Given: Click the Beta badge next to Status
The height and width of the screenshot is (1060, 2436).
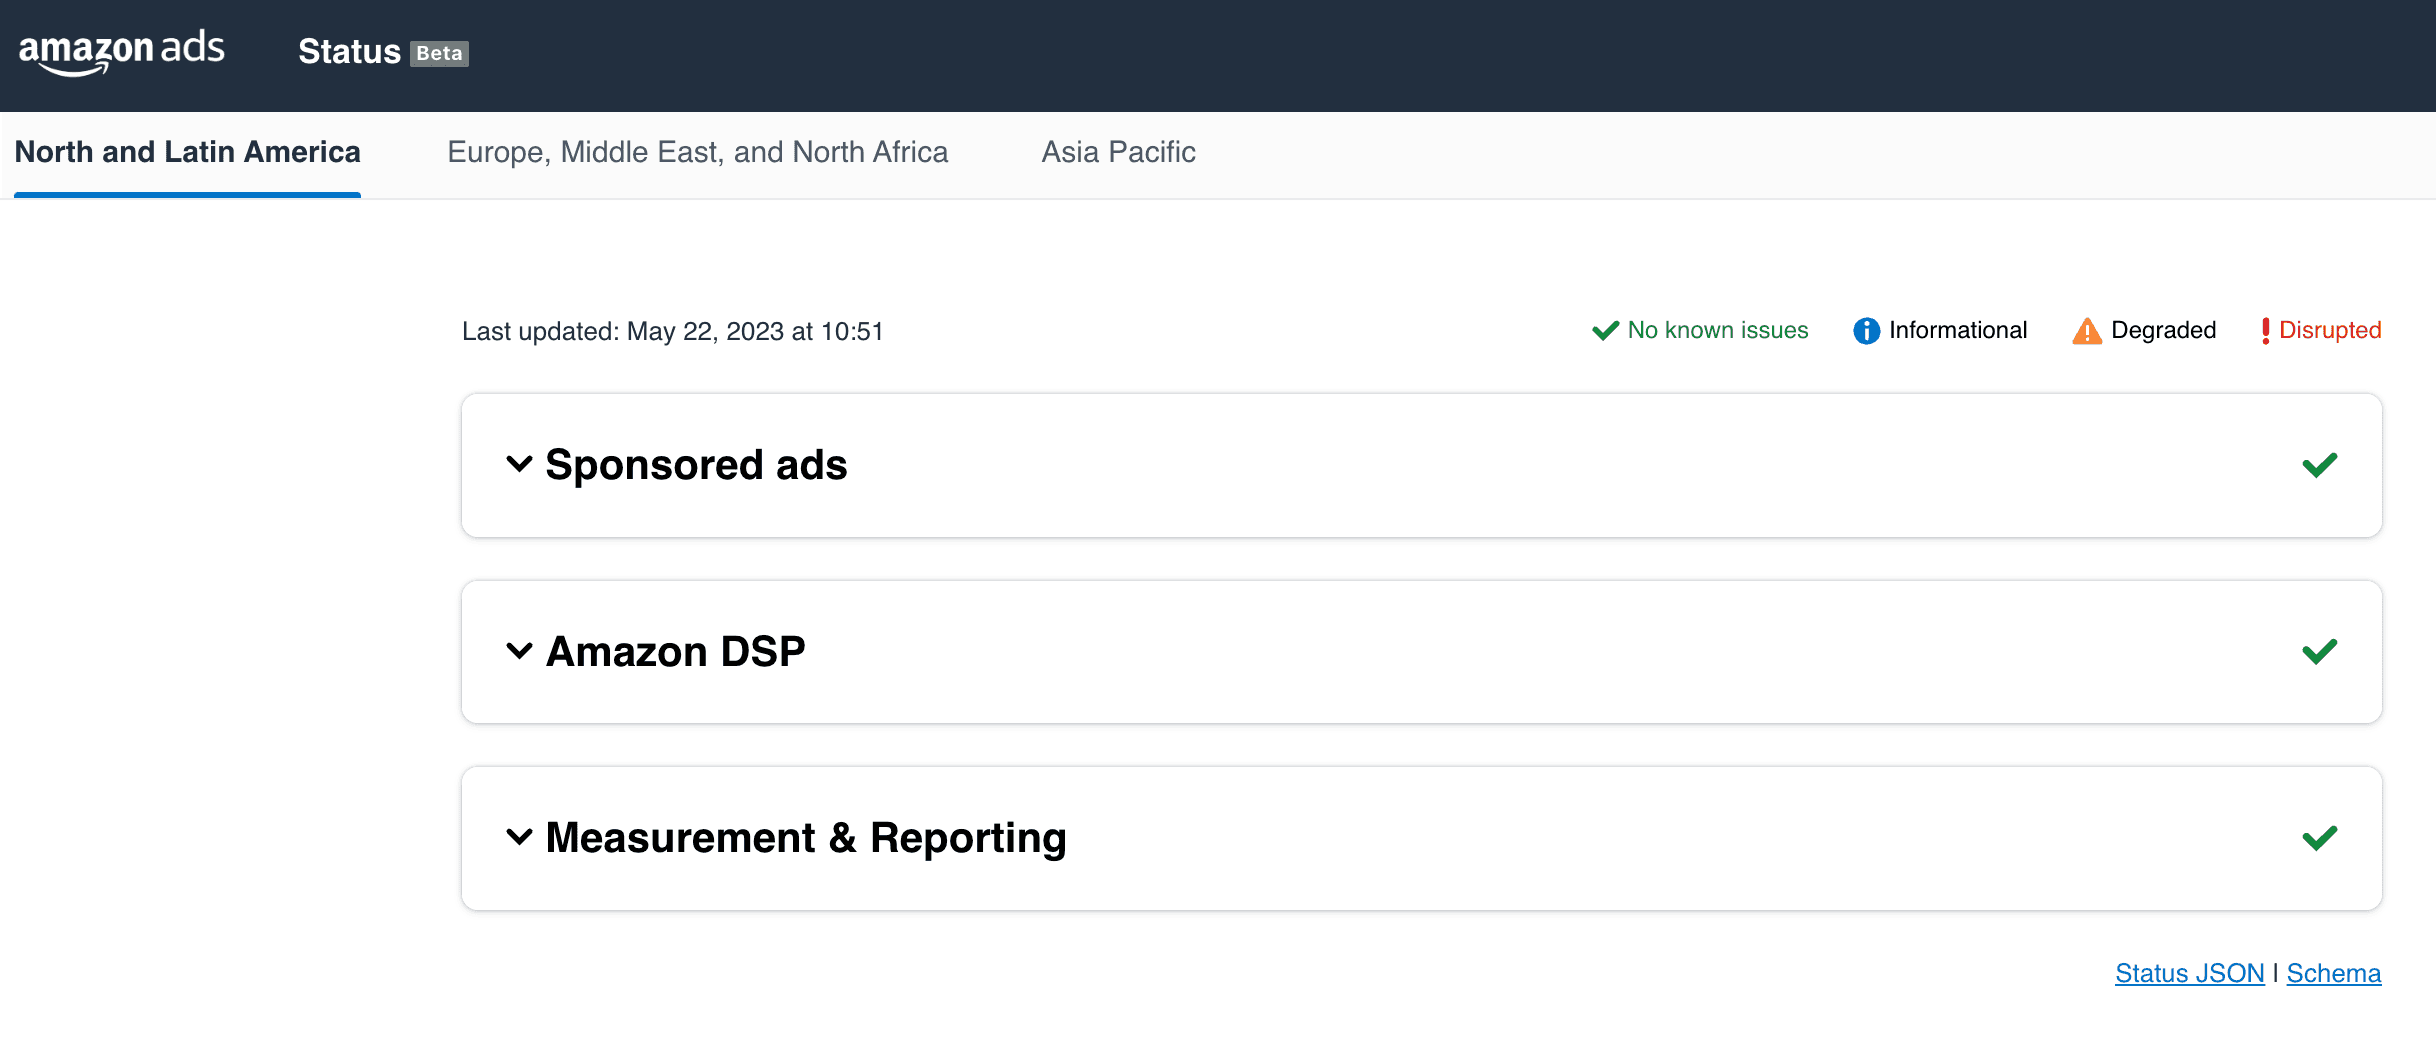Looking at the screenshot, I should tap(439, 53).
